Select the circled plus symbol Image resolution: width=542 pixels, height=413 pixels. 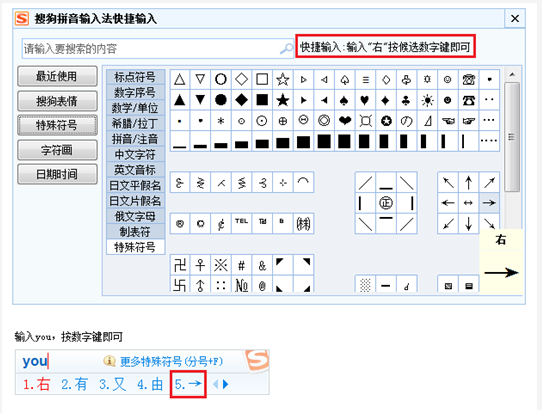coord(283,121)
